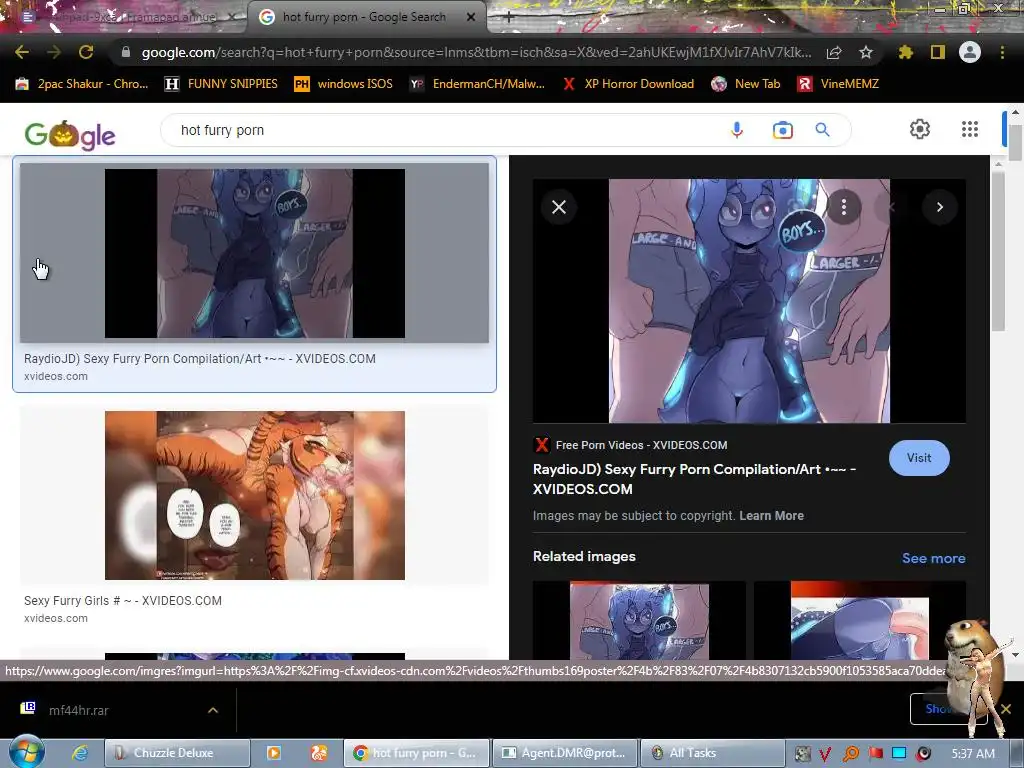View site info via the padlock icon
1024x768 pixels.
coord(126,52)
